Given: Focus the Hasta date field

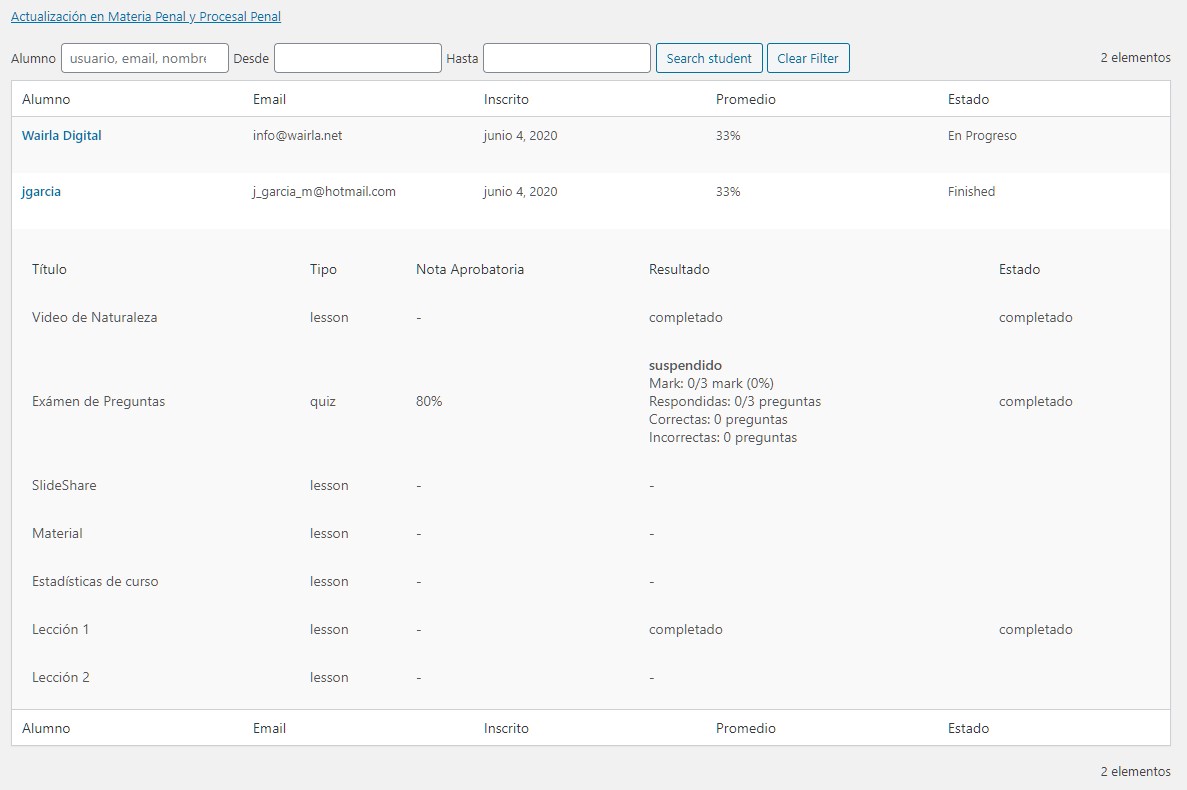Looking at the screenshot, I should click(566, 58).
